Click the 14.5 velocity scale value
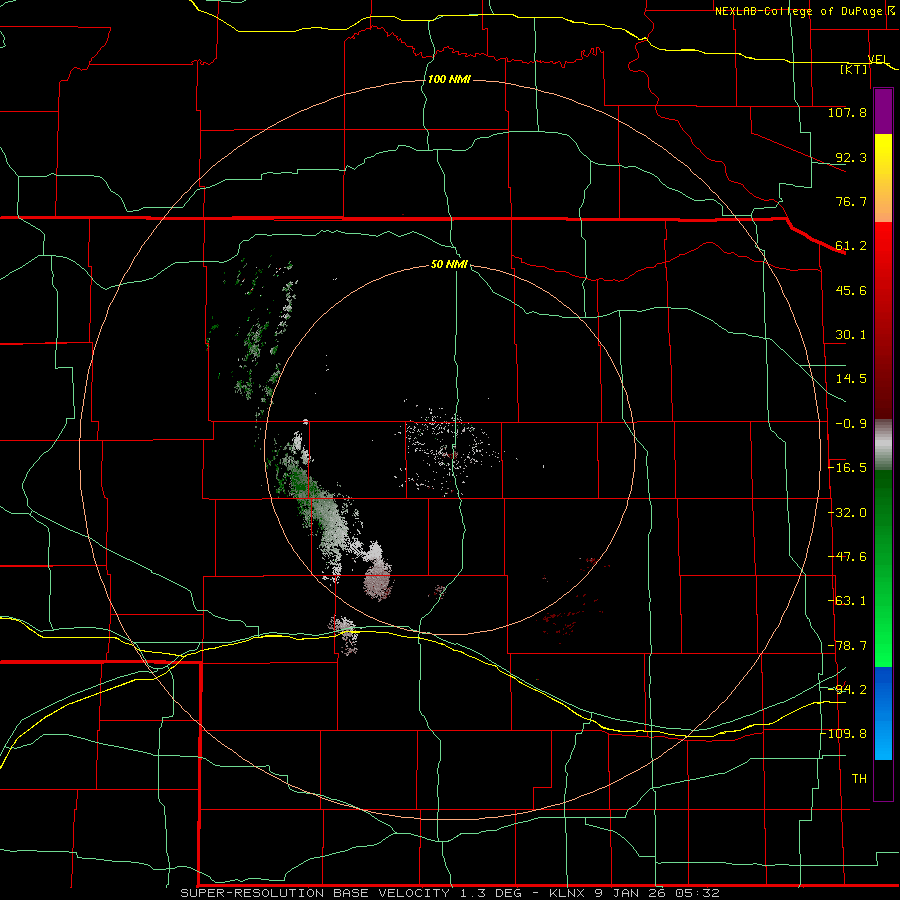This screenshot has height=900, width=900. click(851, 379)
